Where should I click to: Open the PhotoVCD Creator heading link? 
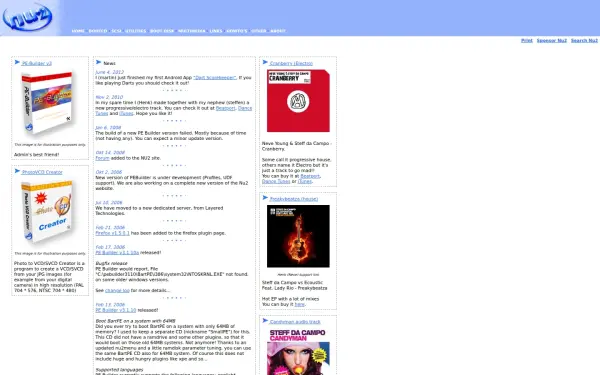(42, 172)
